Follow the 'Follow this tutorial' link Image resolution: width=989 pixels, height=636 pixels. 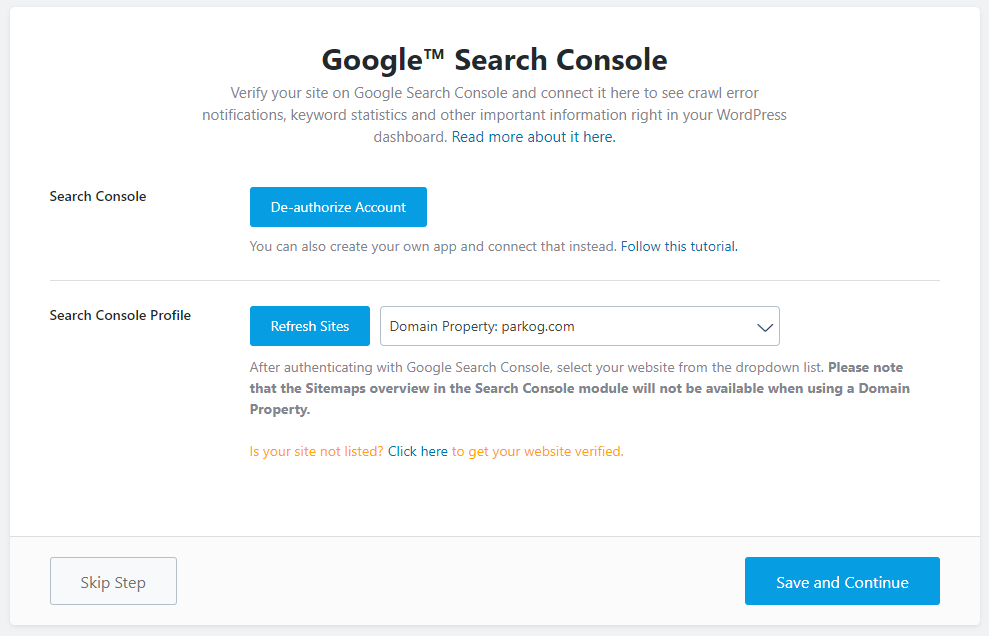pos(678,246)
